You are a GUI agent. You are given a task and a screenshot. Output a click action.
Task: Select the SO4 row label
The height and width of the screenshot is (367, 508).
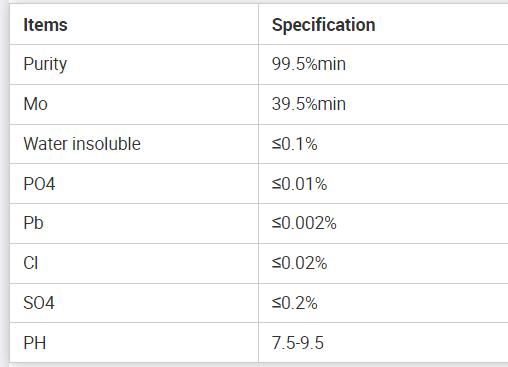point(39,303)
